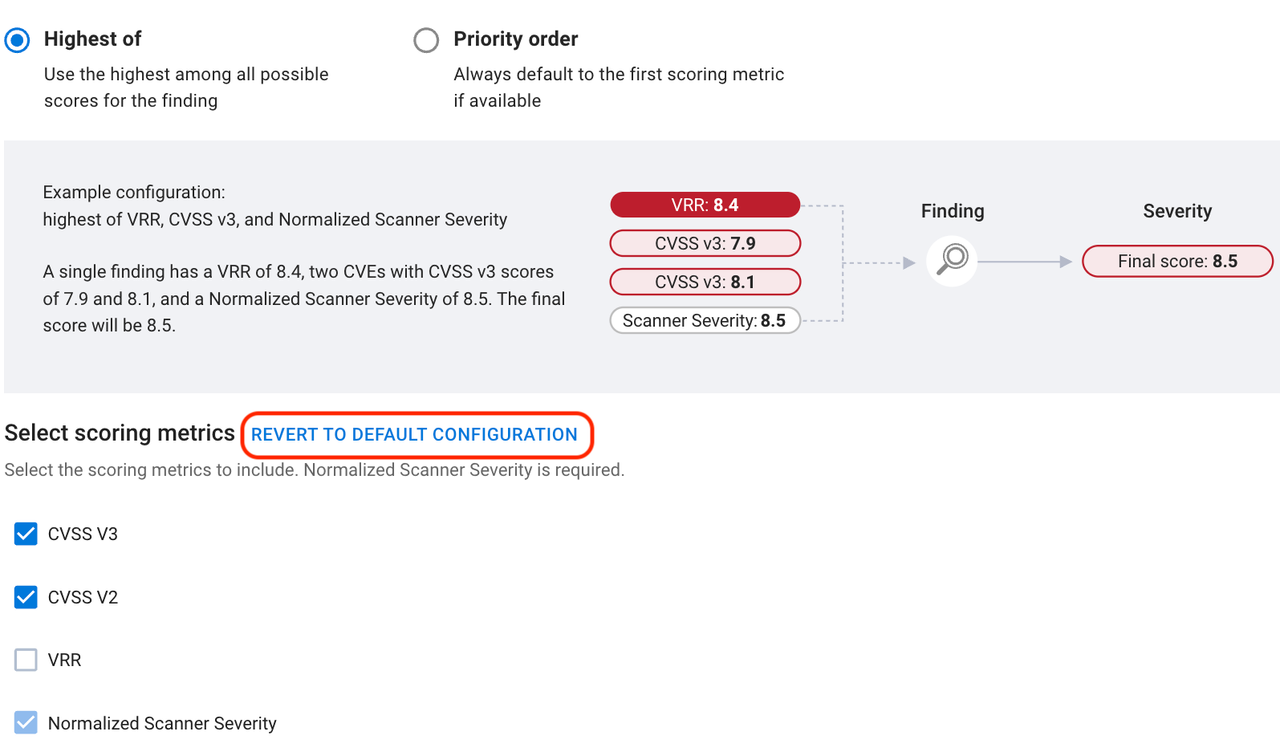This screenshot has height=756, width=1280.
Task: Enable the VRR scoring metric checkbox
Action: tap(26, 660)
